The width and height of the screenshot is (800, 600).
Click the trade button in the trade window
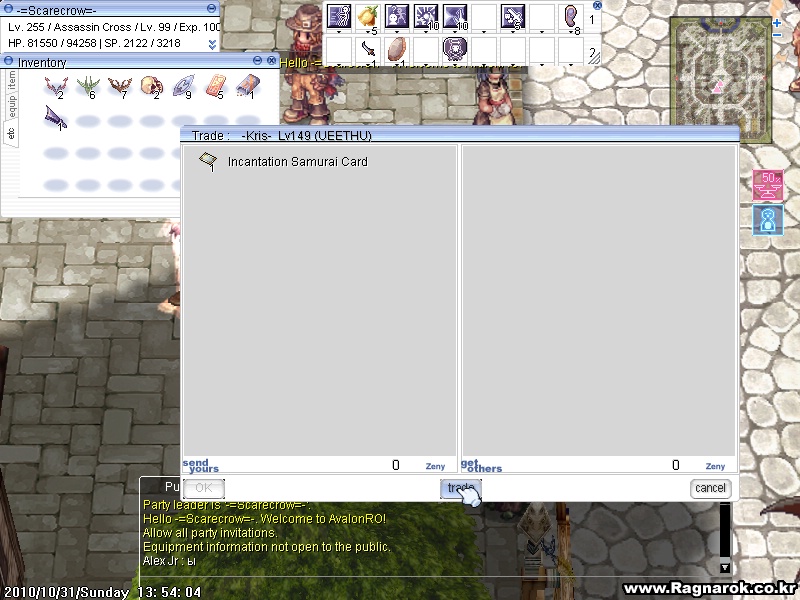[x=460, y=488]
